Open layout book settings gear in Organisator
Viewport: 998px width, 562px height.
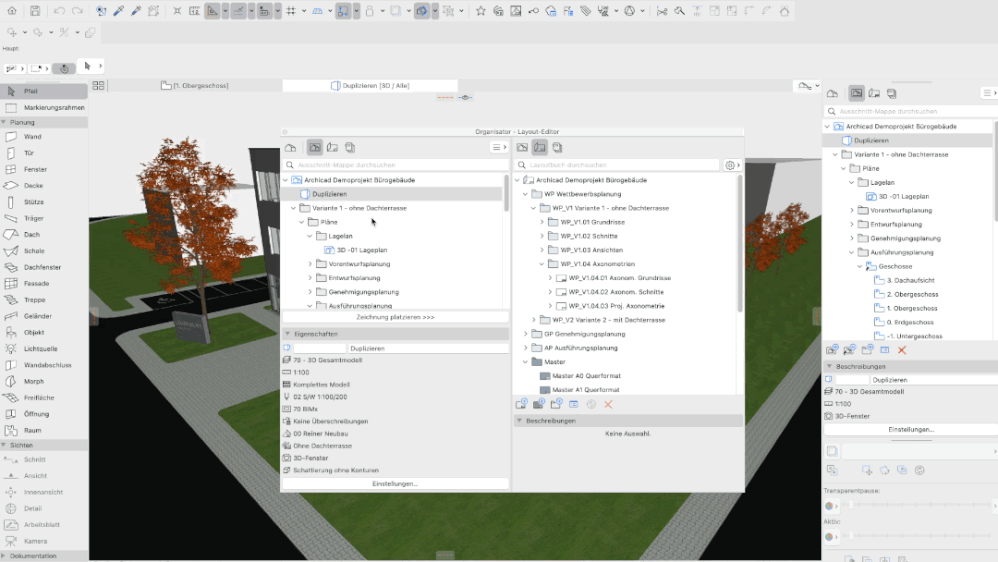731,165
